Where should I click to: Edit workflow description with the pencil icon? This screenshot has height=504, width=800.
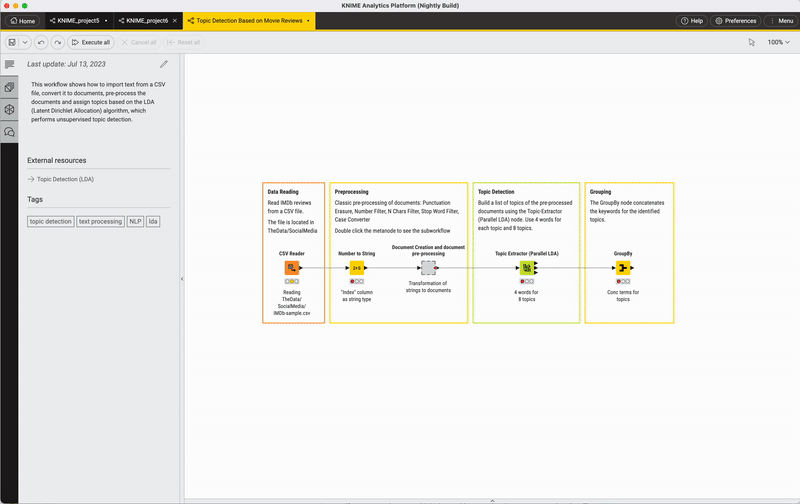[x=164, y=64]
